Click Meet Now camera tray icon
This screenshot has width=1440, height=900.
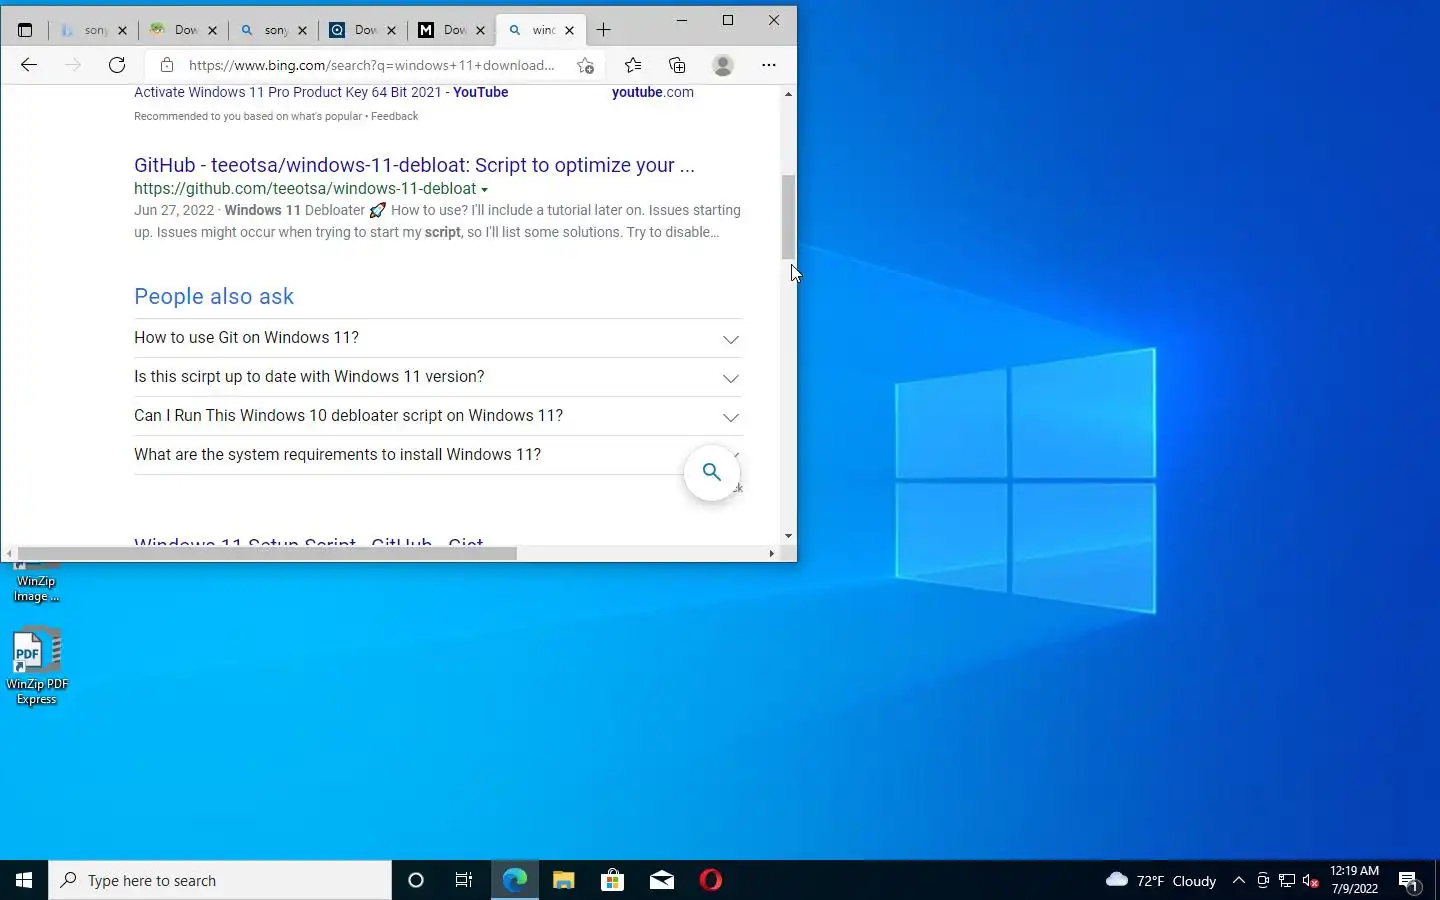click(1263, 881)
